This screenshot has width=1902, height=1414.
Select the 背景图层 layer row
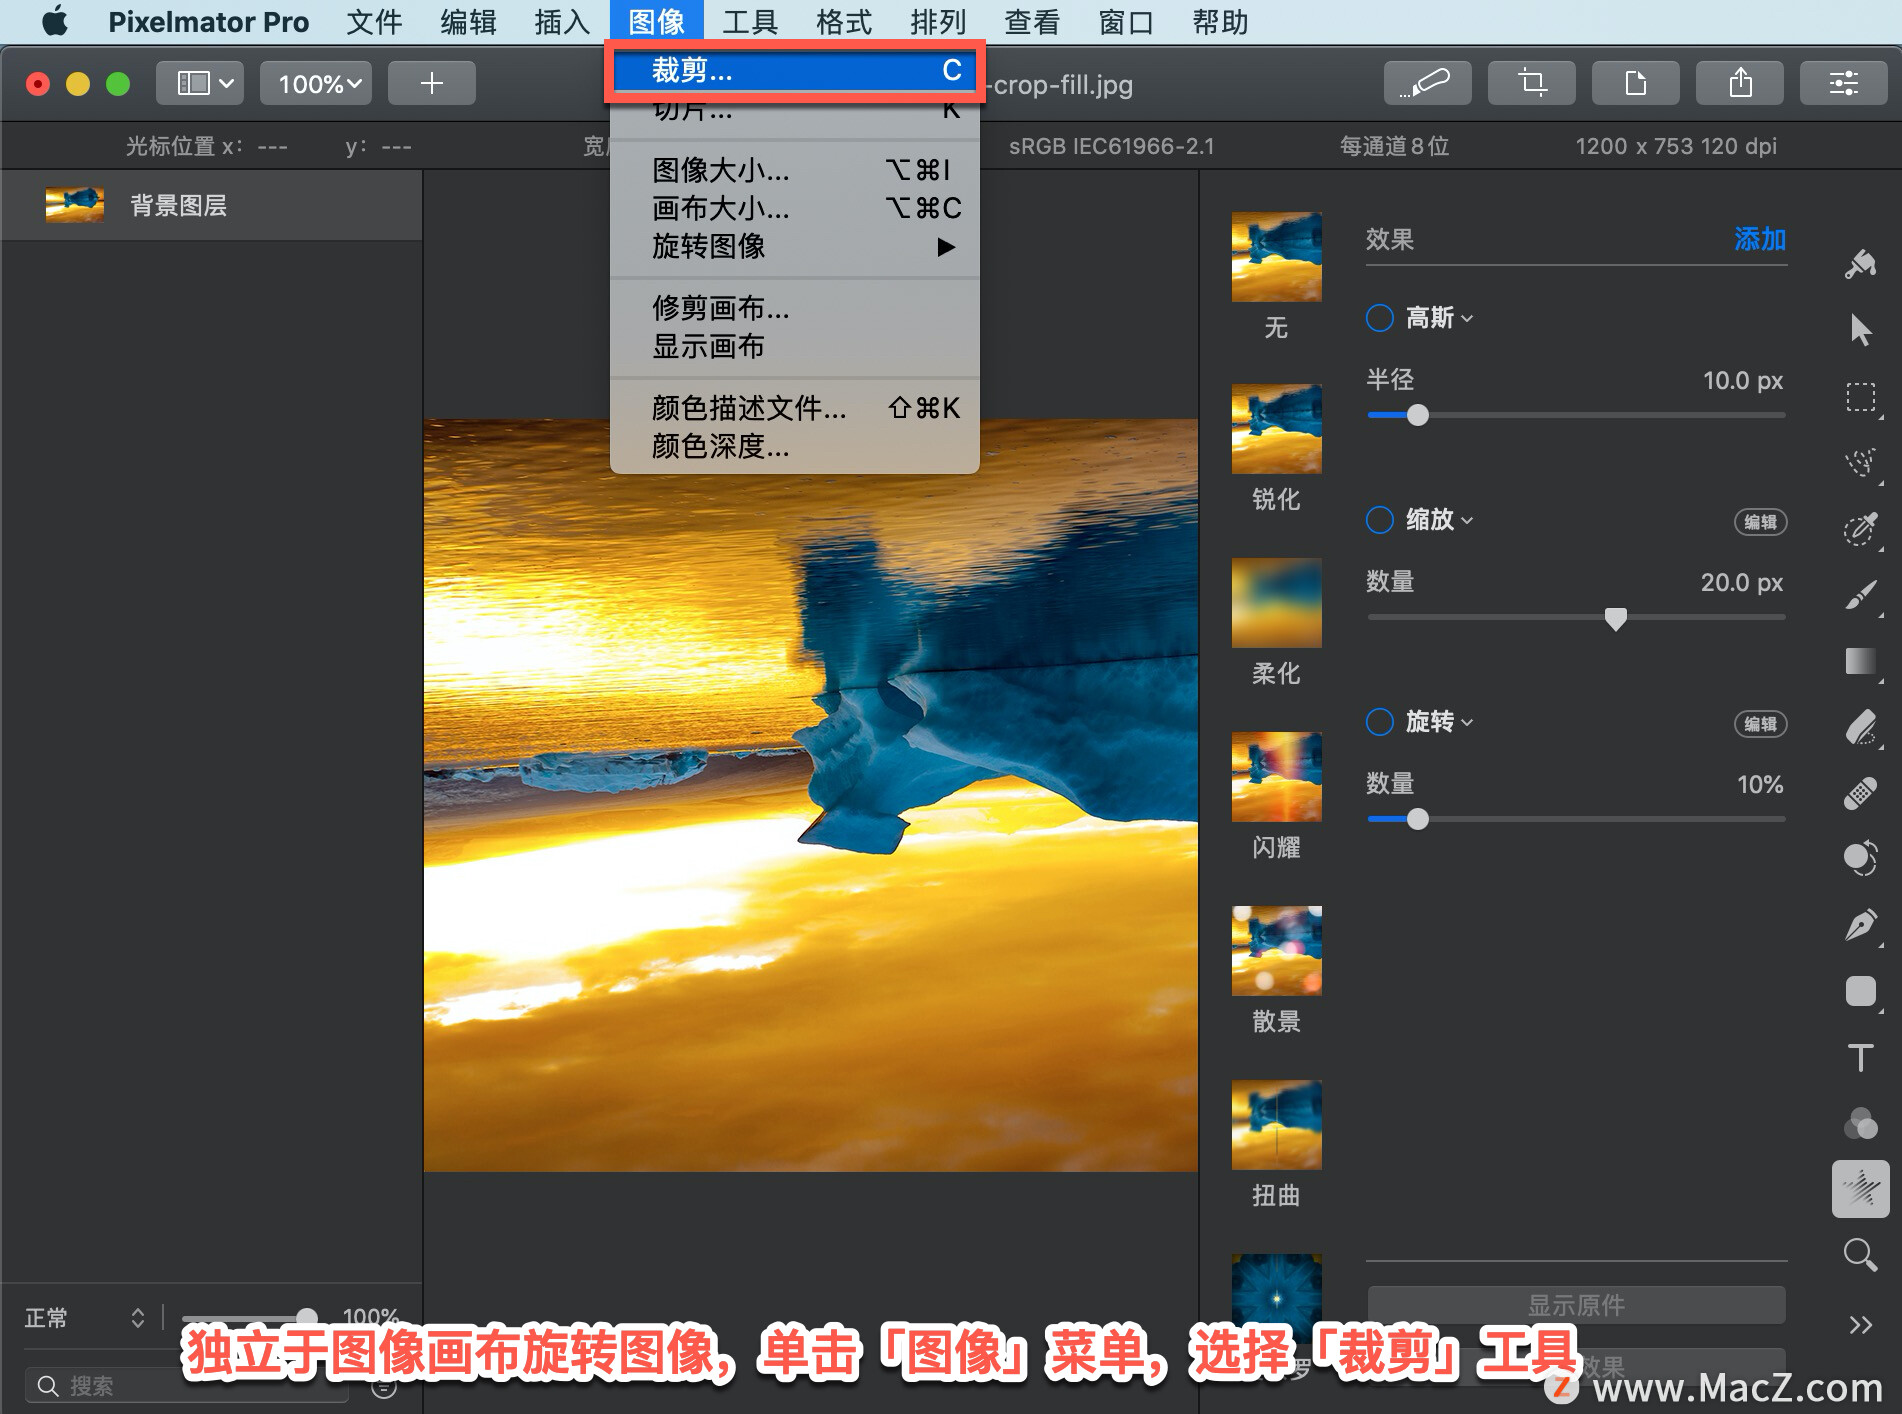(211, 205)
